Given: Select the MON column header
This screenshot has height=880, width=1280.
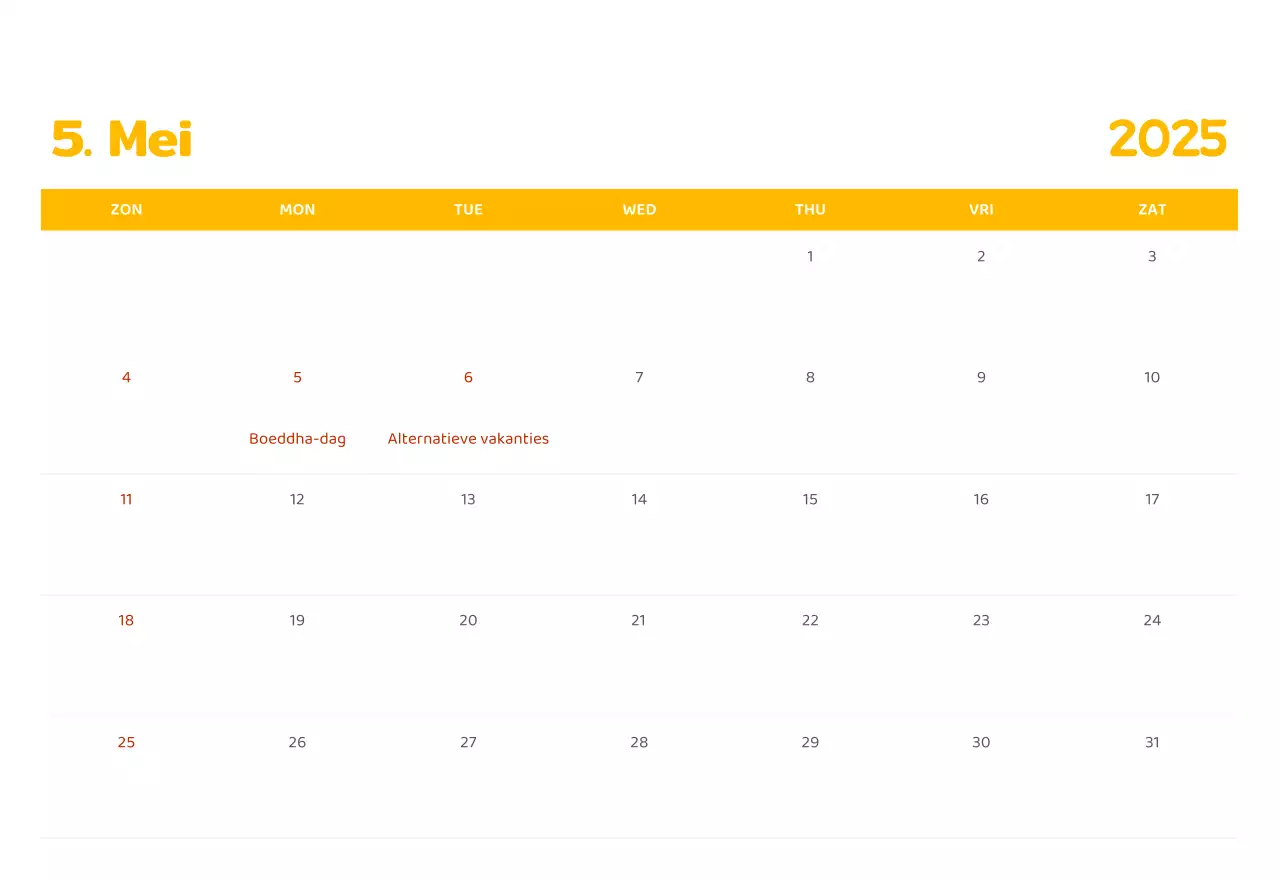Looking at the screenshot, I should point(297,209).
